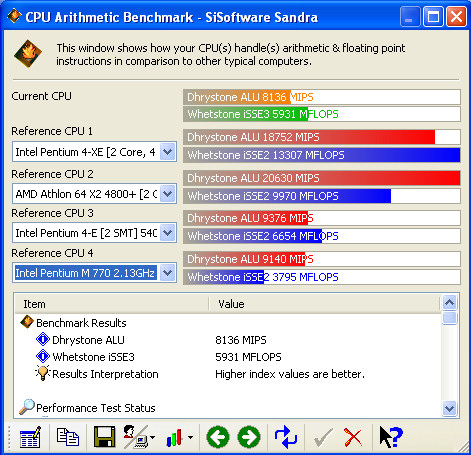Save results using the floppy disk icon
This screenshot has height=455, width=471.
(104, 437)
